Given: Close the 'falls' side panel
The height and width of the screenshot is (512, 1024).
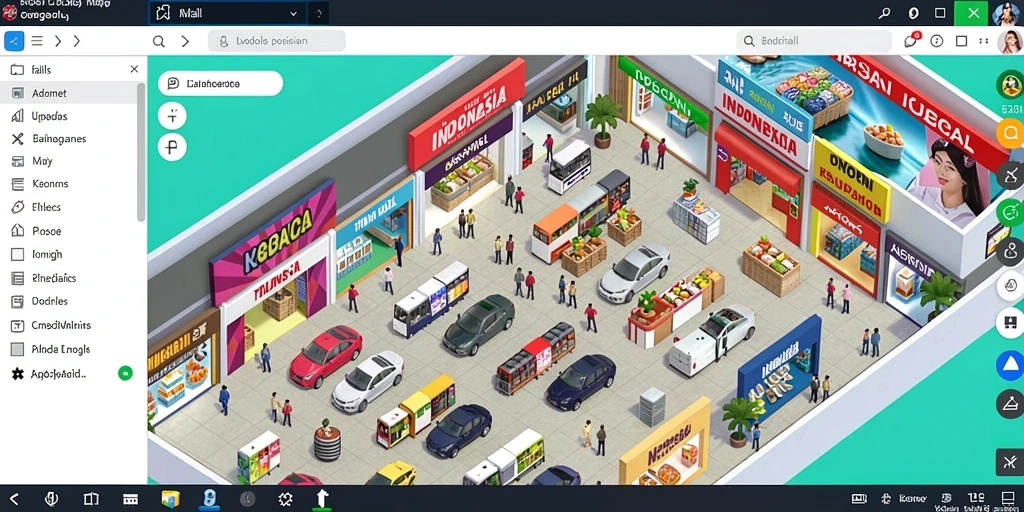Looking at the screenshot, I should click(134, 69).
